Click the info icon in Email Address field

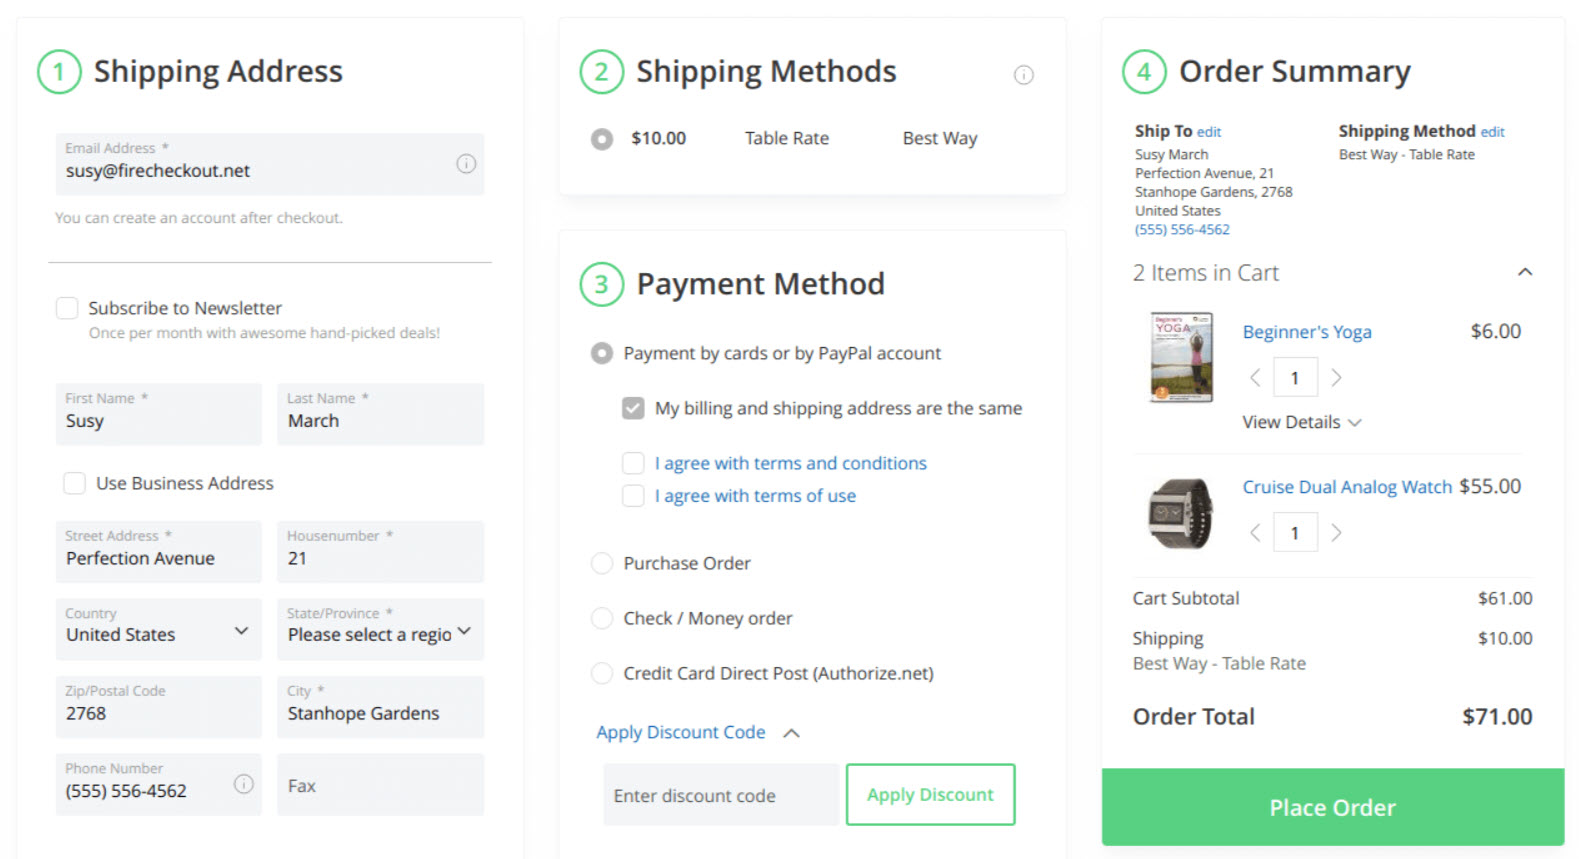coord(466,164)
